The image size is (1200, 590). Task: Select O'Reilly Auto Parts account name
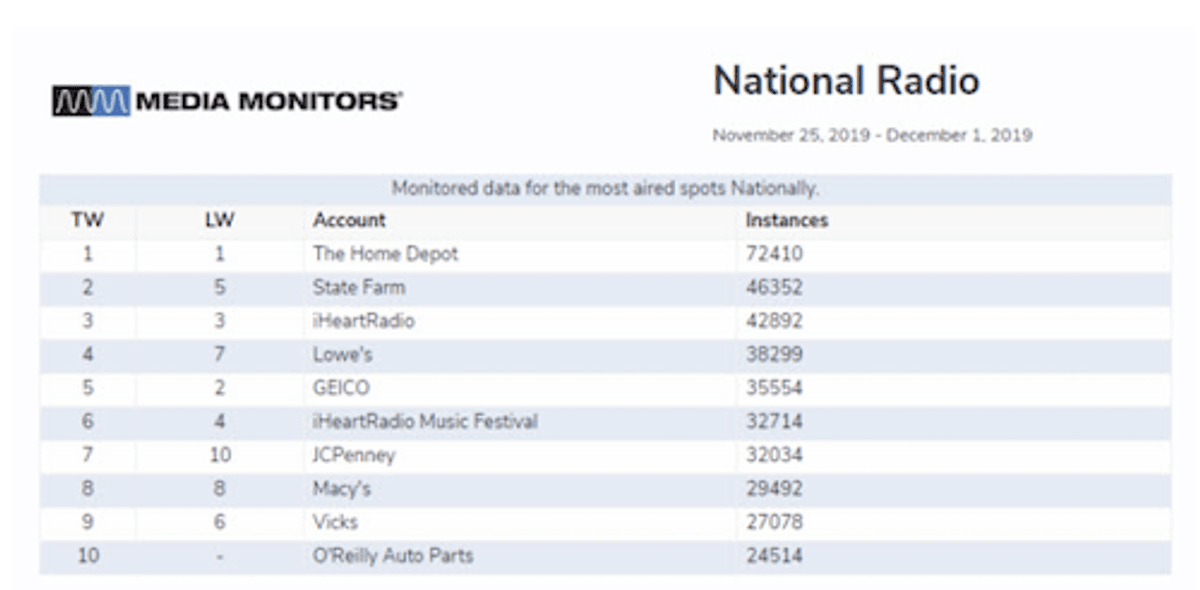pos(393,556)
